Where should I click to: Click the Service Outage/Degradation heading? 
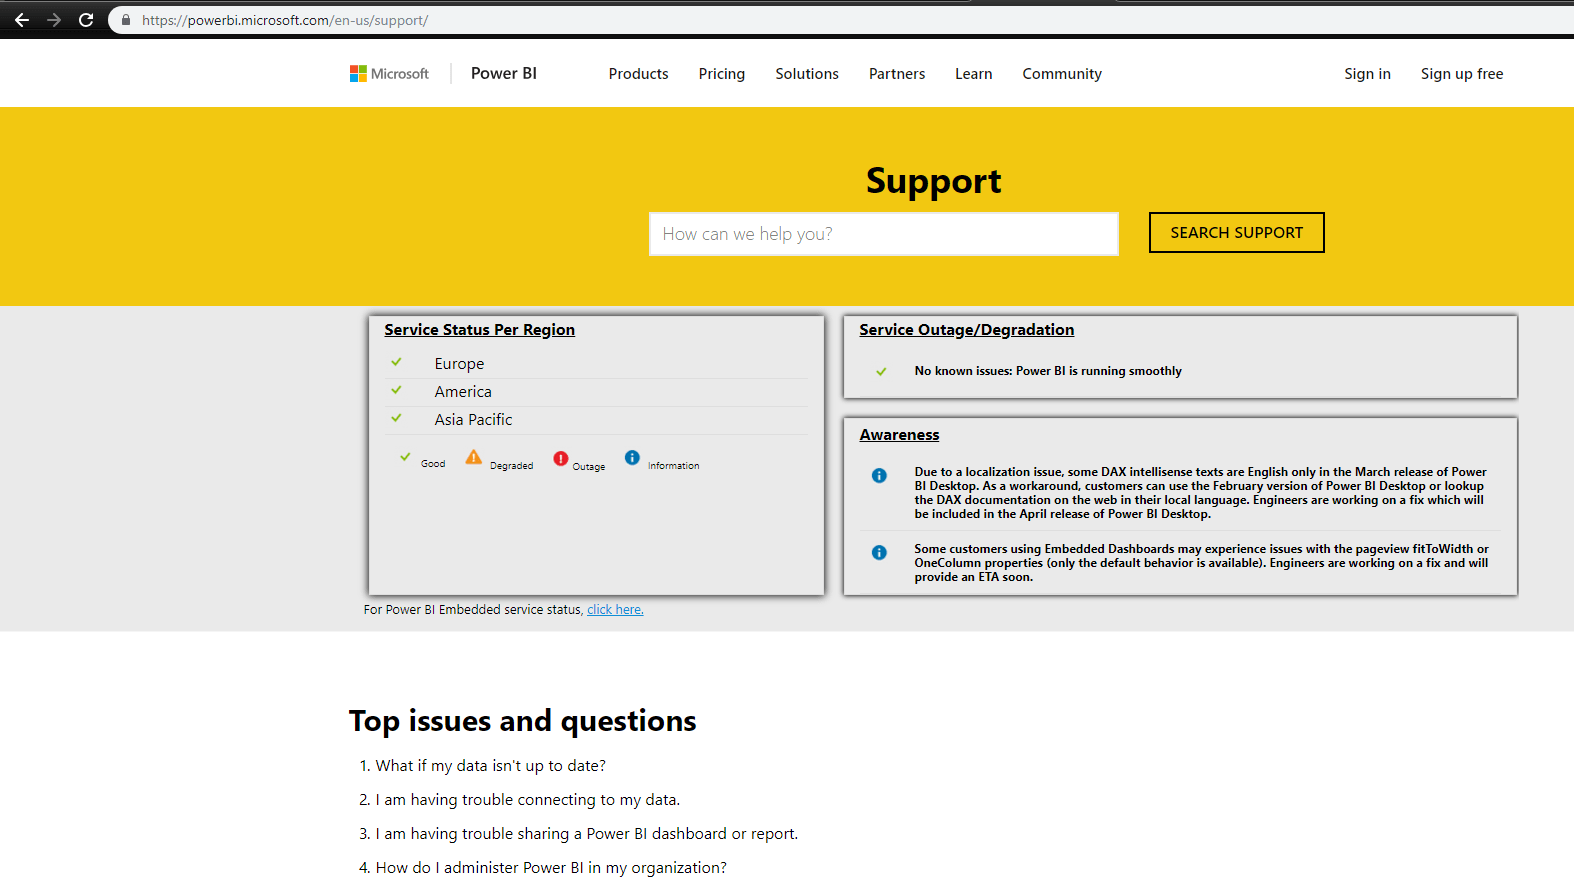tap(967, 330)
